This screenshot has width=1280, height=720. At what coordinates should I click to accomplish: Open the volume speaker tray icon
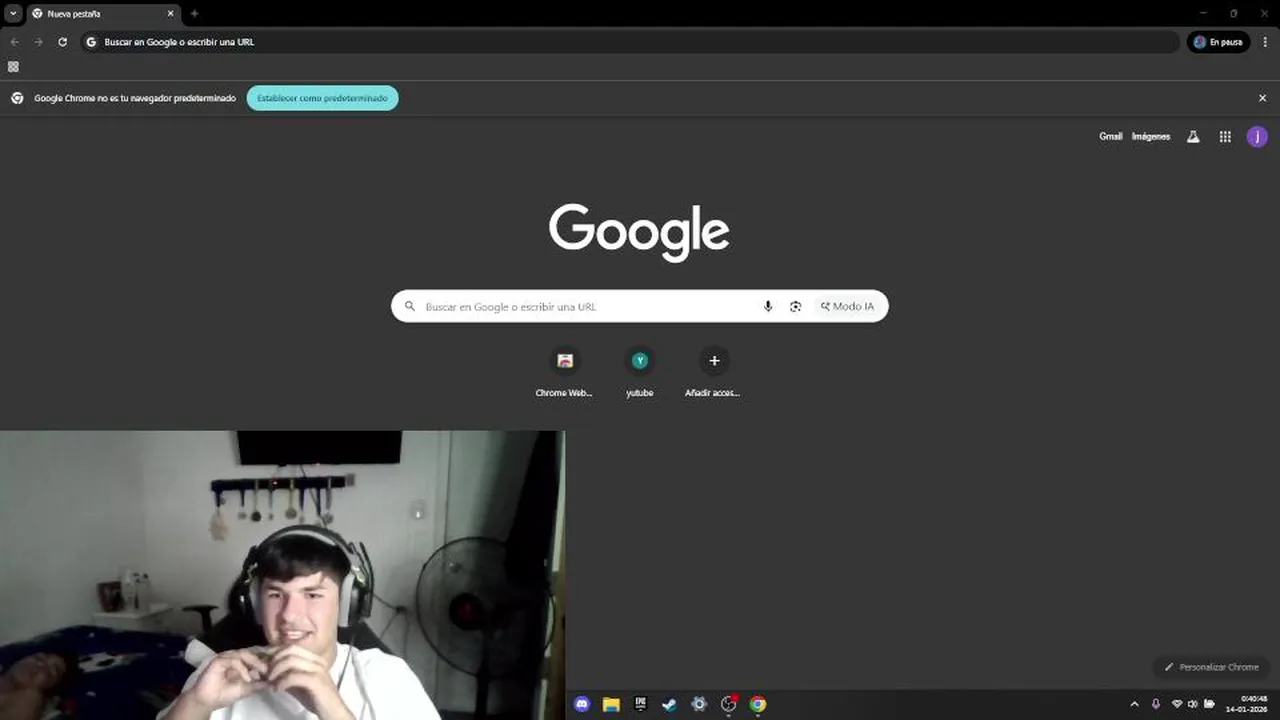(1193, 704)
